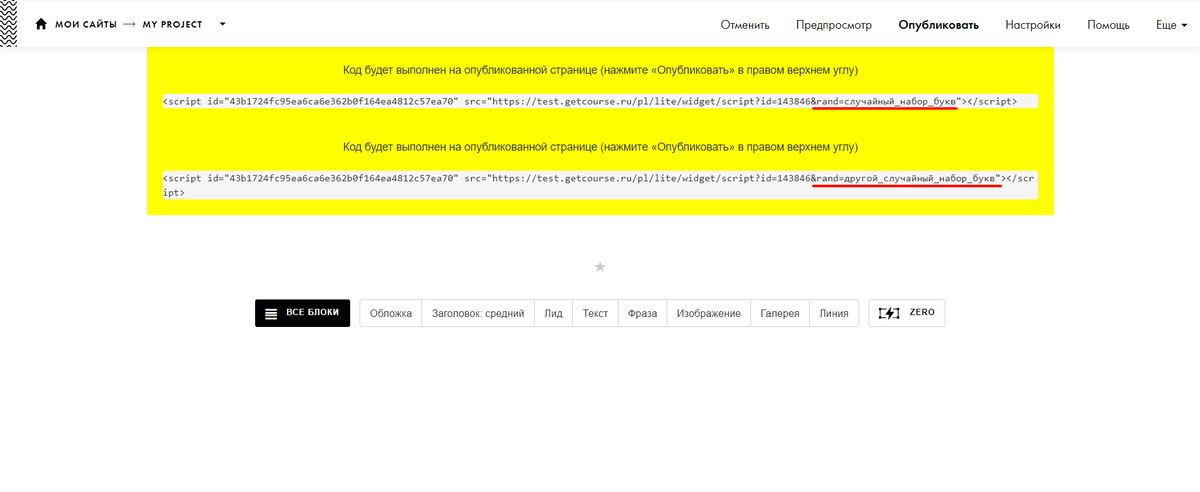Click the list icon in ВСЕ БЛОКИ
Screen dimensions: 1200x492
pyautogui.click(x=271, y=314)
